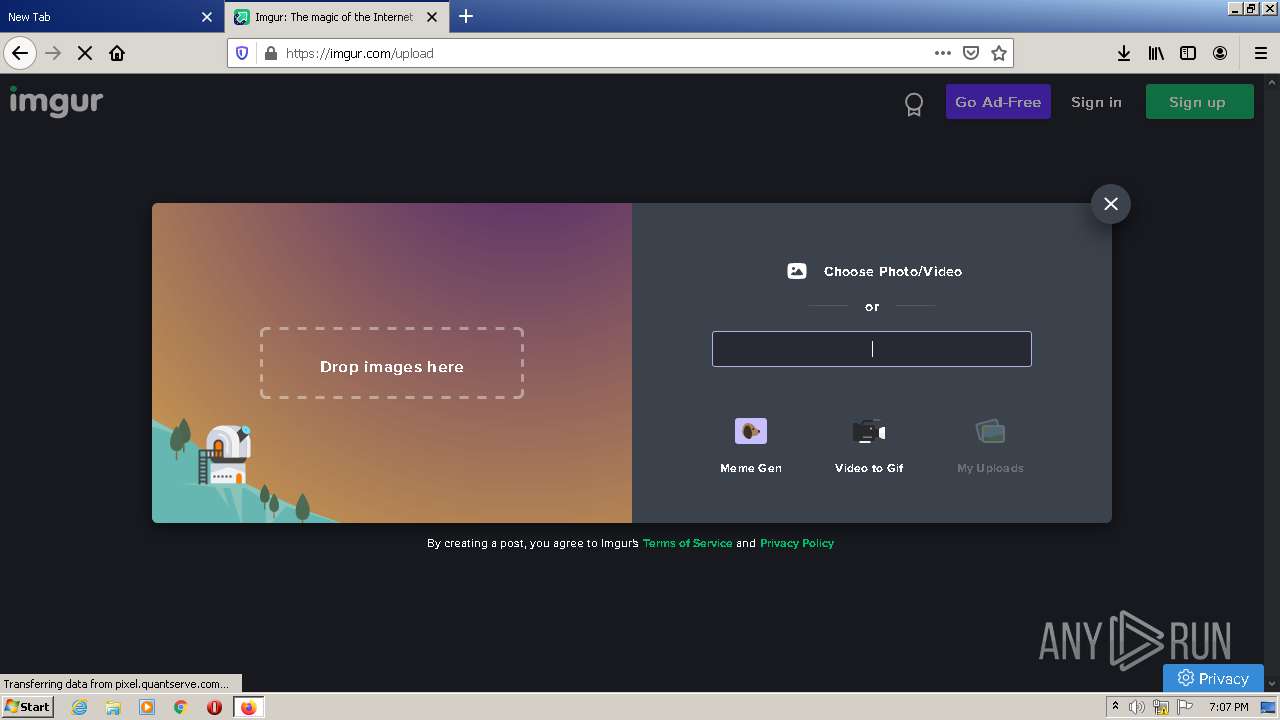Screen dimensions: 1280x720
Task: Stop loading the page with X button
Action: tap(85, 53)
